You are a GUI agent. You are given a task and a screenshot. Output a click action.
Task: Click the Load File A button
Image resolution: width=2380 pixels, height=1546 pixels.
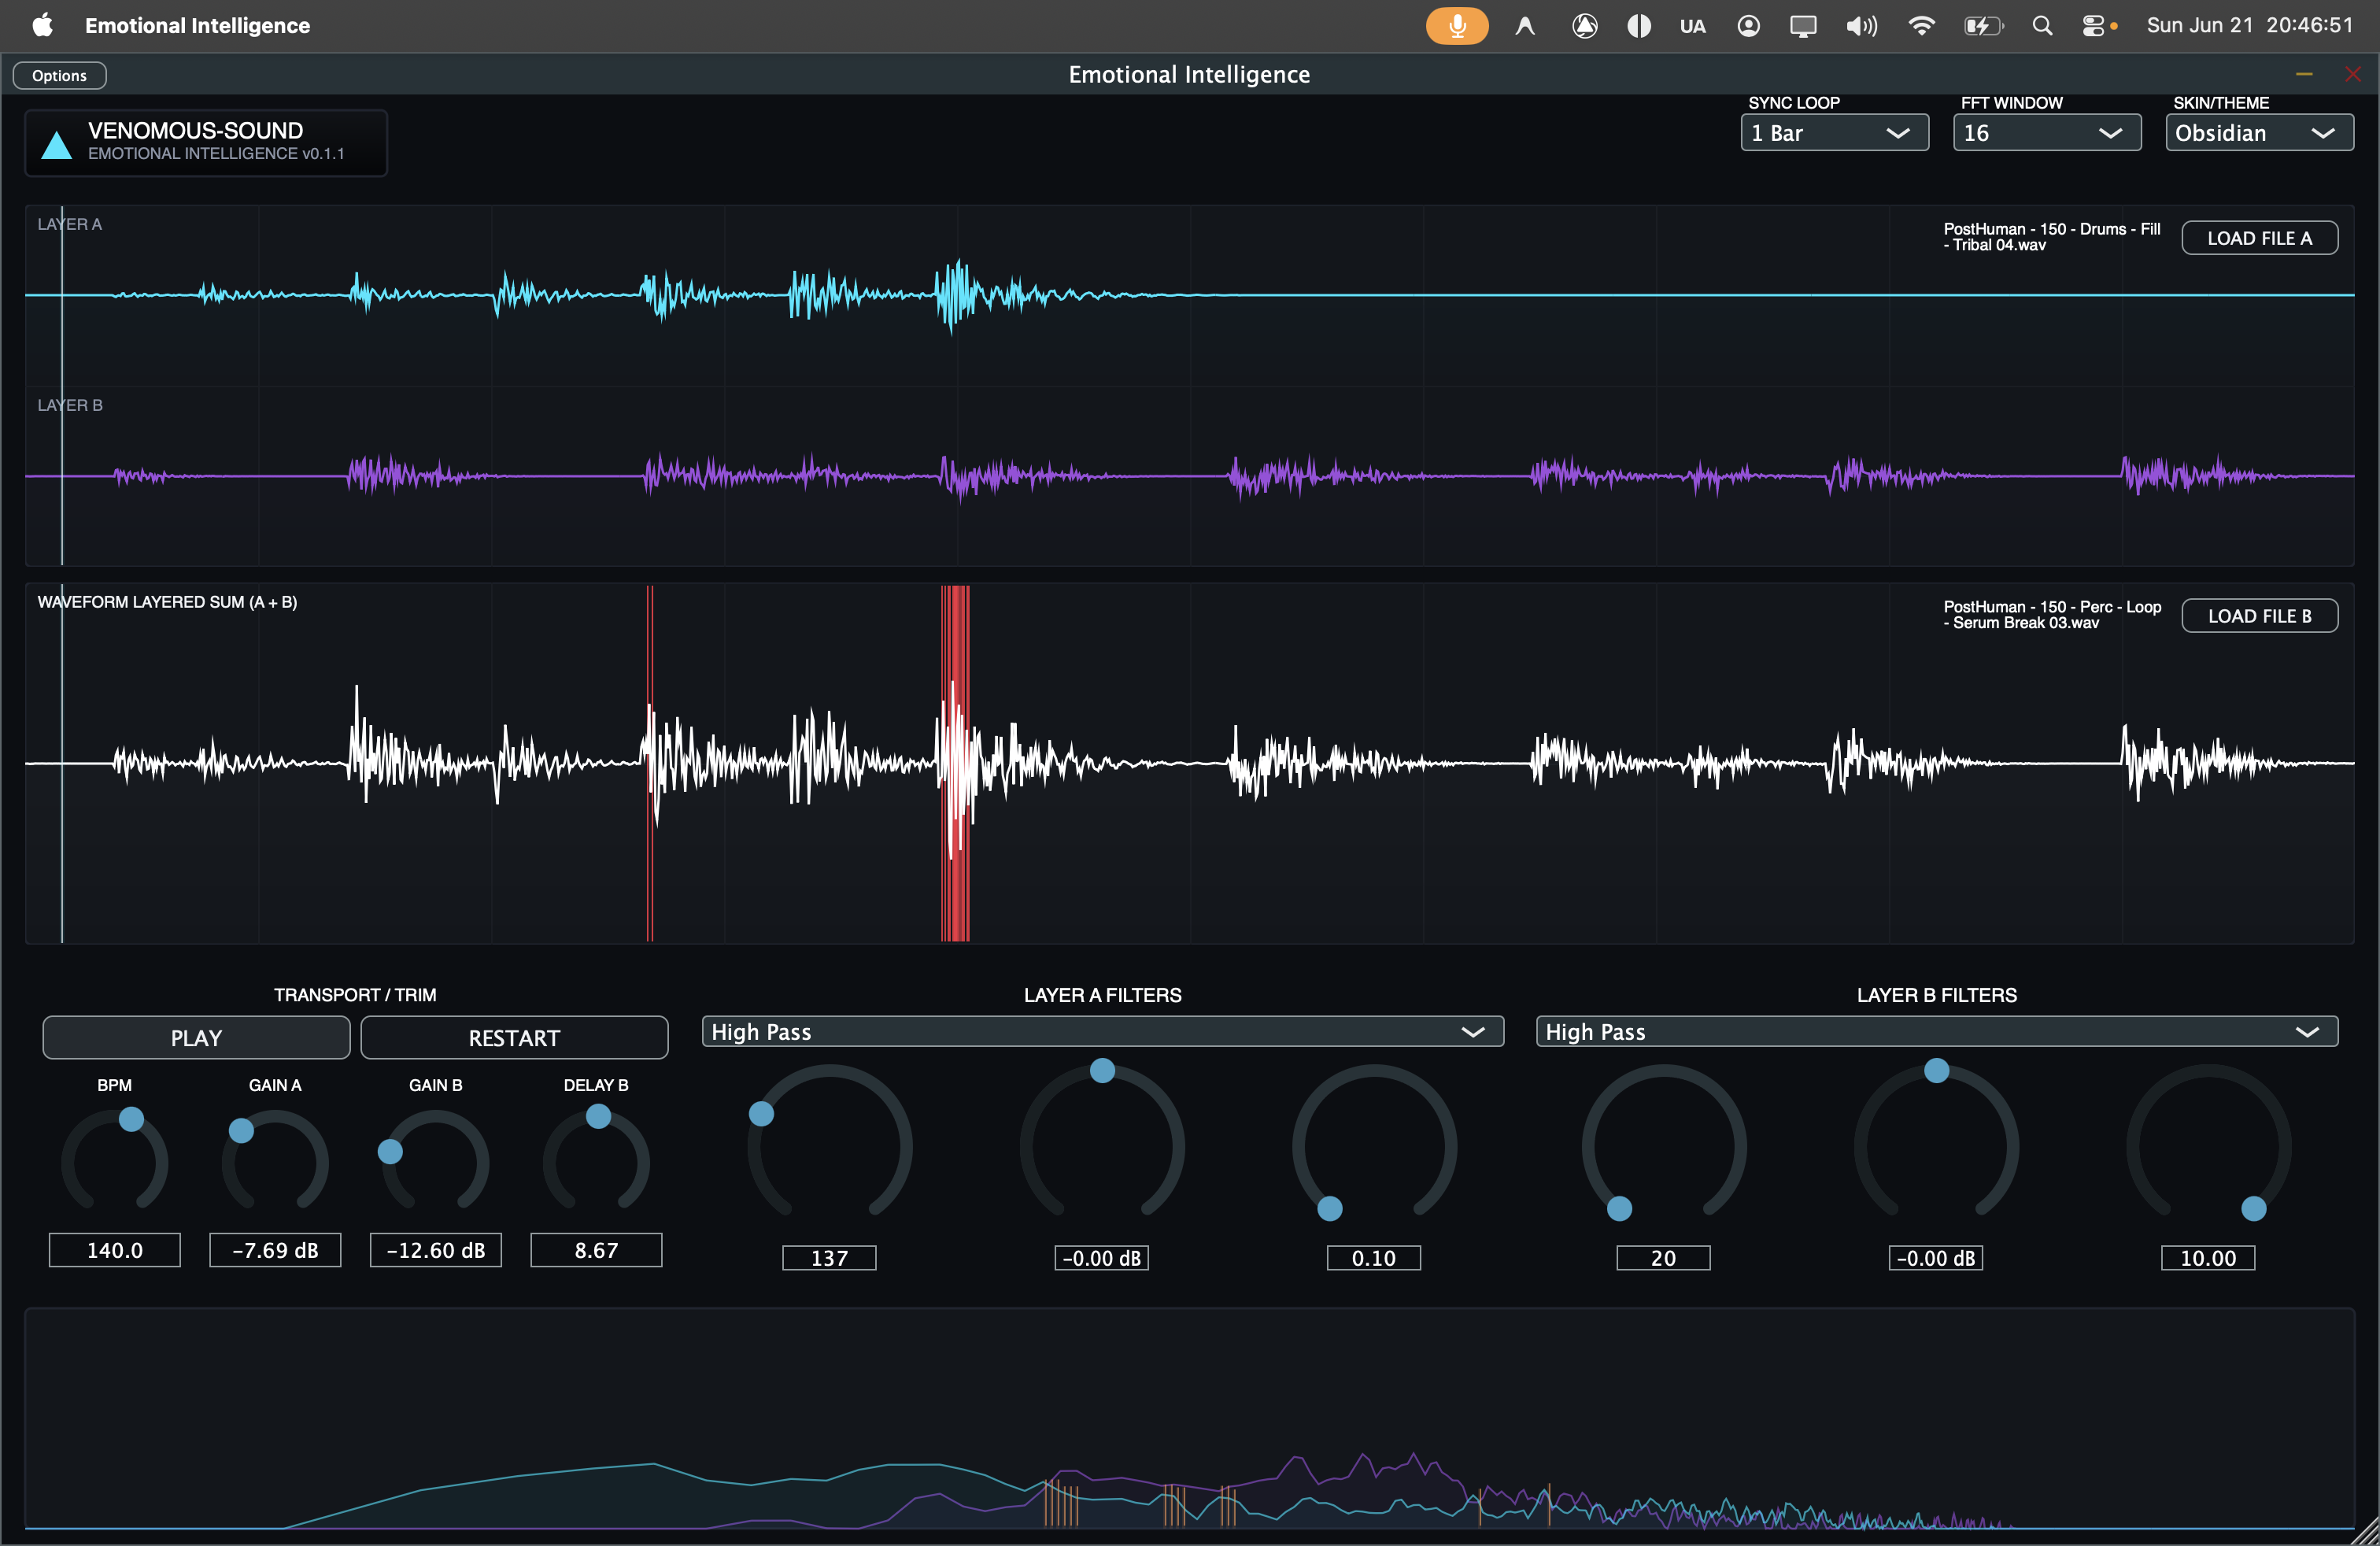(2259, 238)
